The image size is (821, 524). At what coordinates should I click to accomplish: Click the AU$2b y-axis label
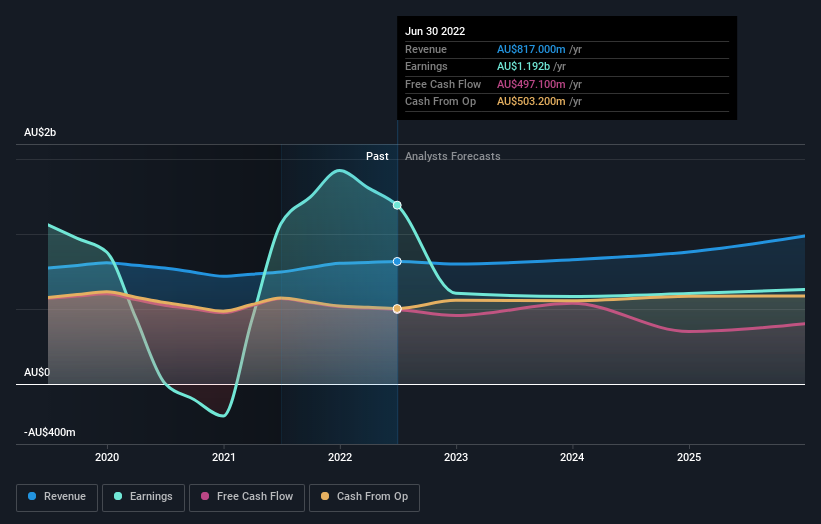tap(40, 132)
